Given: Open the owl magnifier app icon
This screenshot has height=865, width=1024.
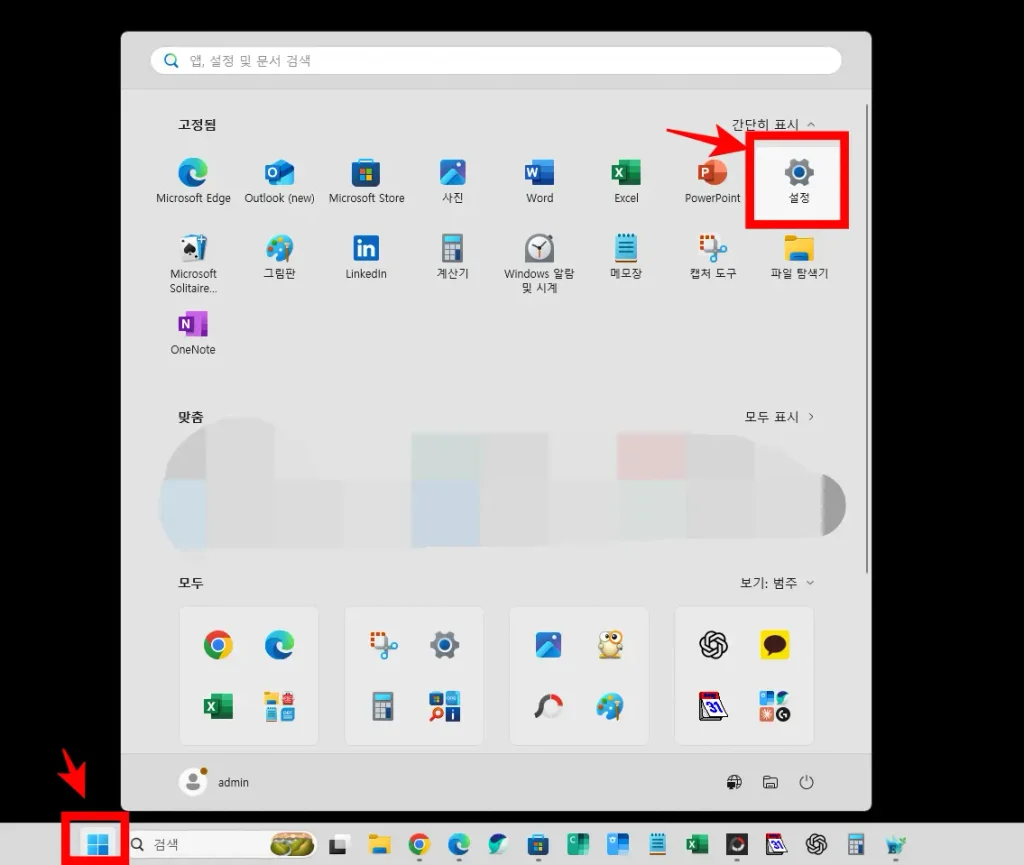Looking at the screenshot, I should 610,645.
